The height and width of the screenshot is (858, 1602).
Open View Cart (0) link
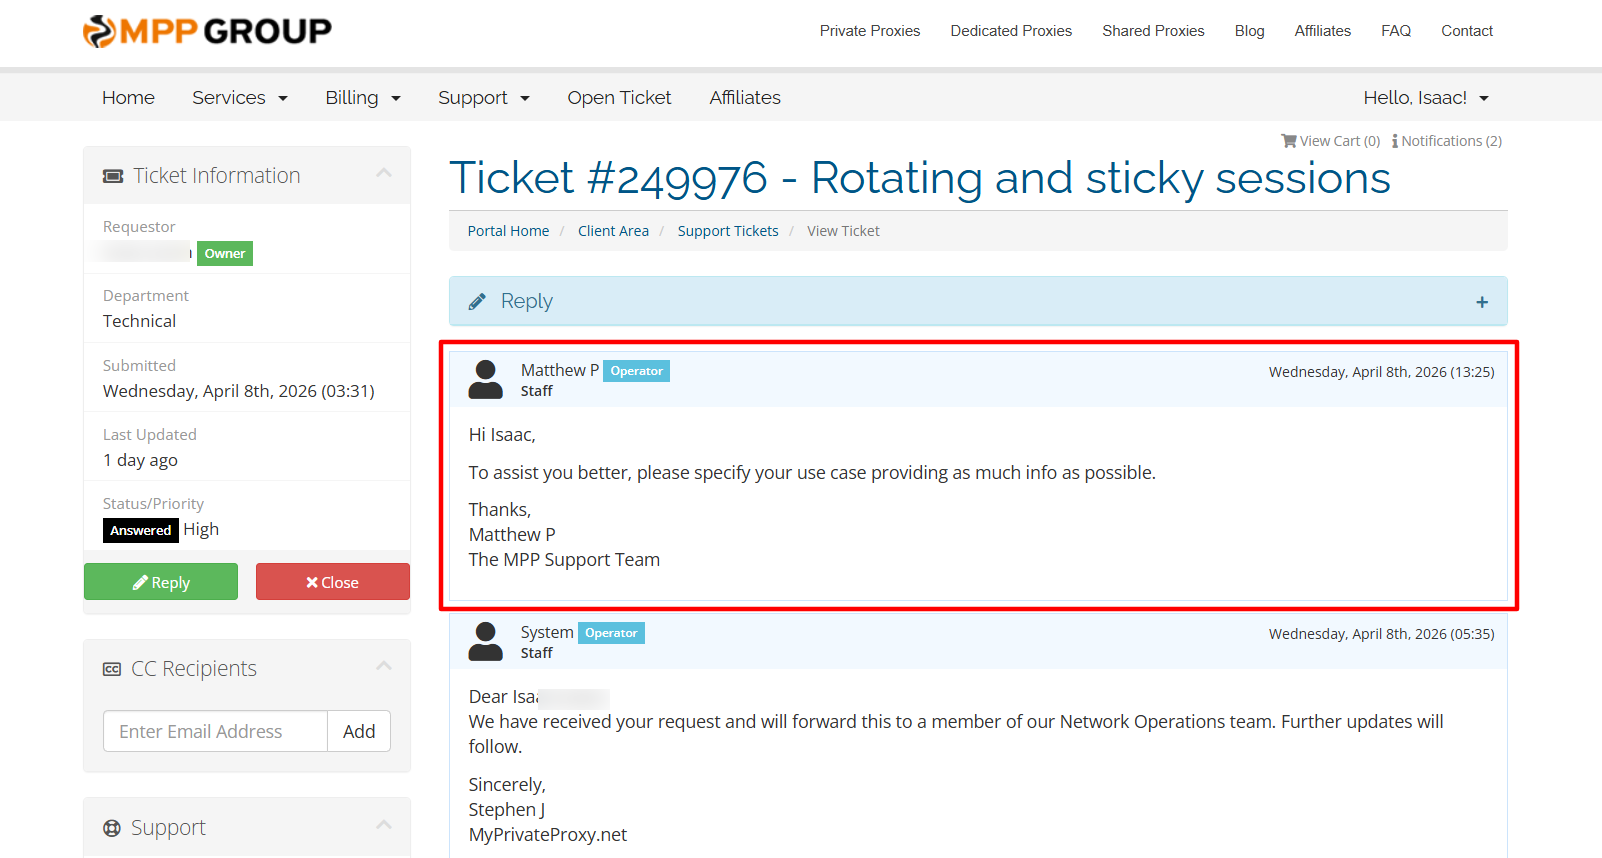click(1331, 141)
